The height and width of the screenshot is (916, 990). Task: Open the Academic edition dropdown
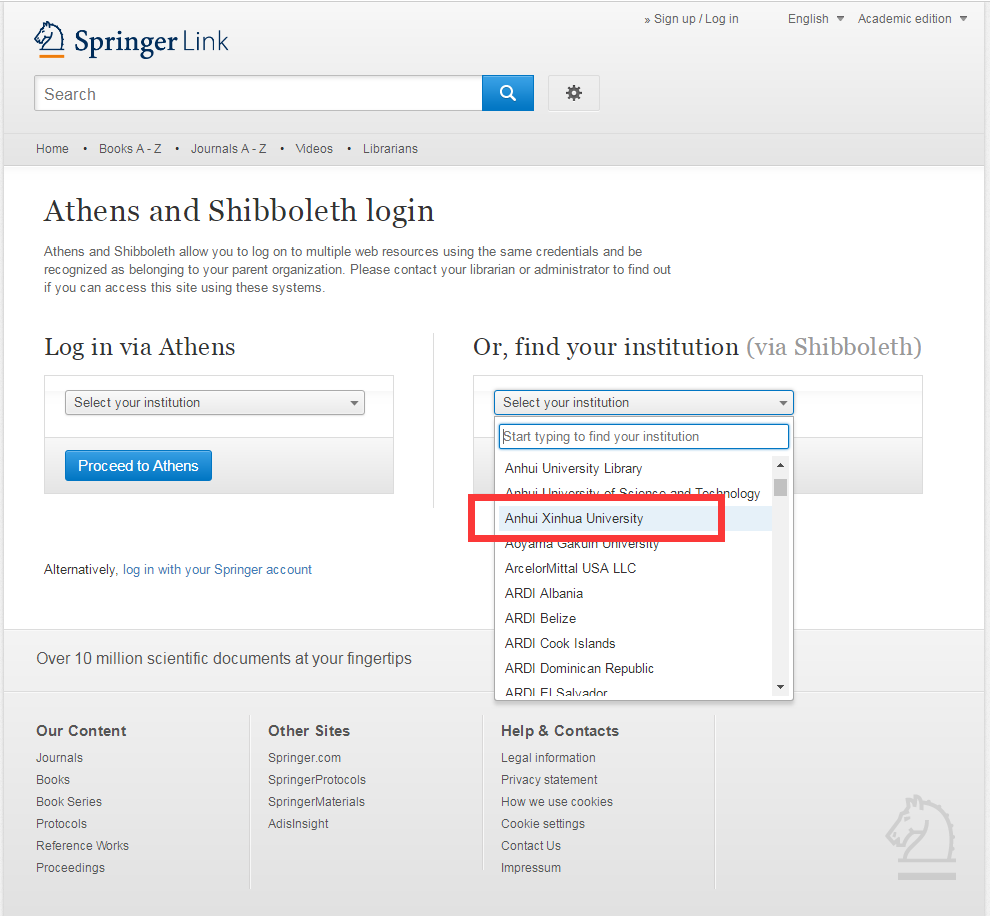[x=912, y=19]
